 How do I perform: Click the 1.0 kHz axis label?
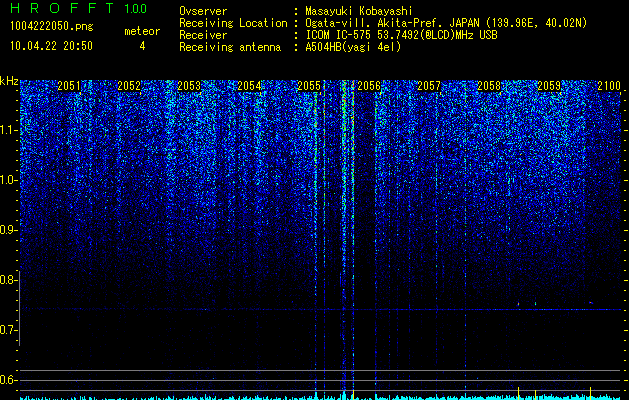click(x=8, y=180)
